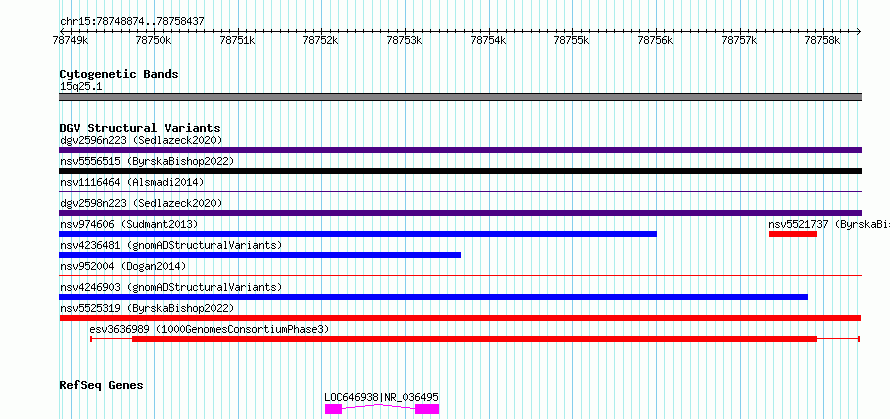Click the nsv4236481 (gnomADStructuralVariants) label

171,245
